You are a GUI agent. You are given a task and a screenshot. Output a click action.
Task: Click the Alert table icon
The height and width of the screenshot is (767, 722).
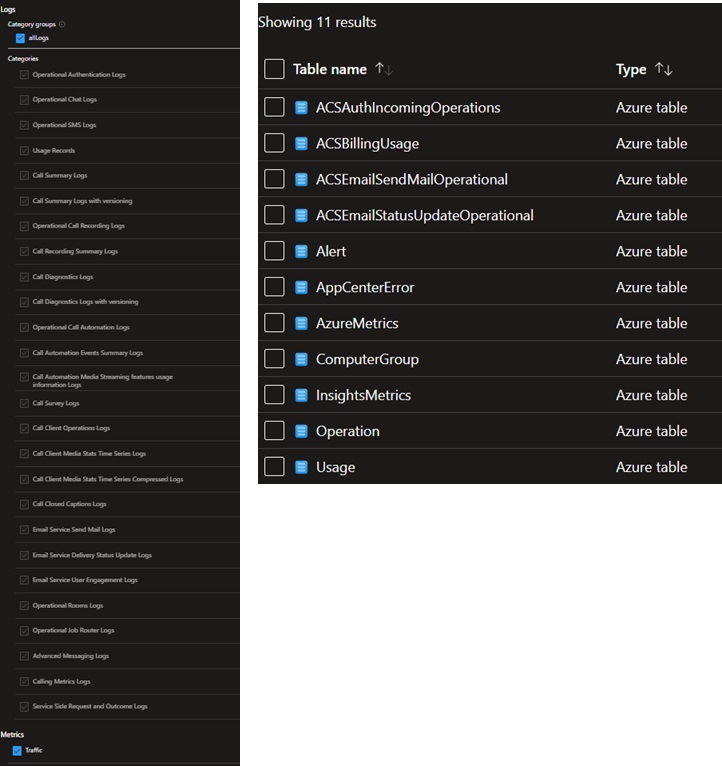301,251
